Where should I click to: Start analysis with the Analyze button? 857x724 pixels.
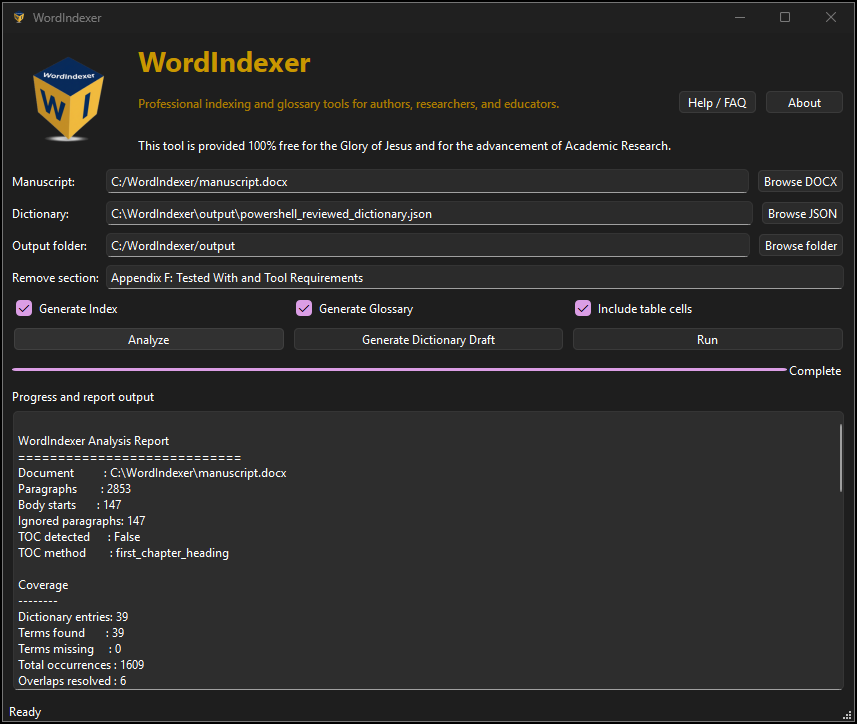click(149, 339)
